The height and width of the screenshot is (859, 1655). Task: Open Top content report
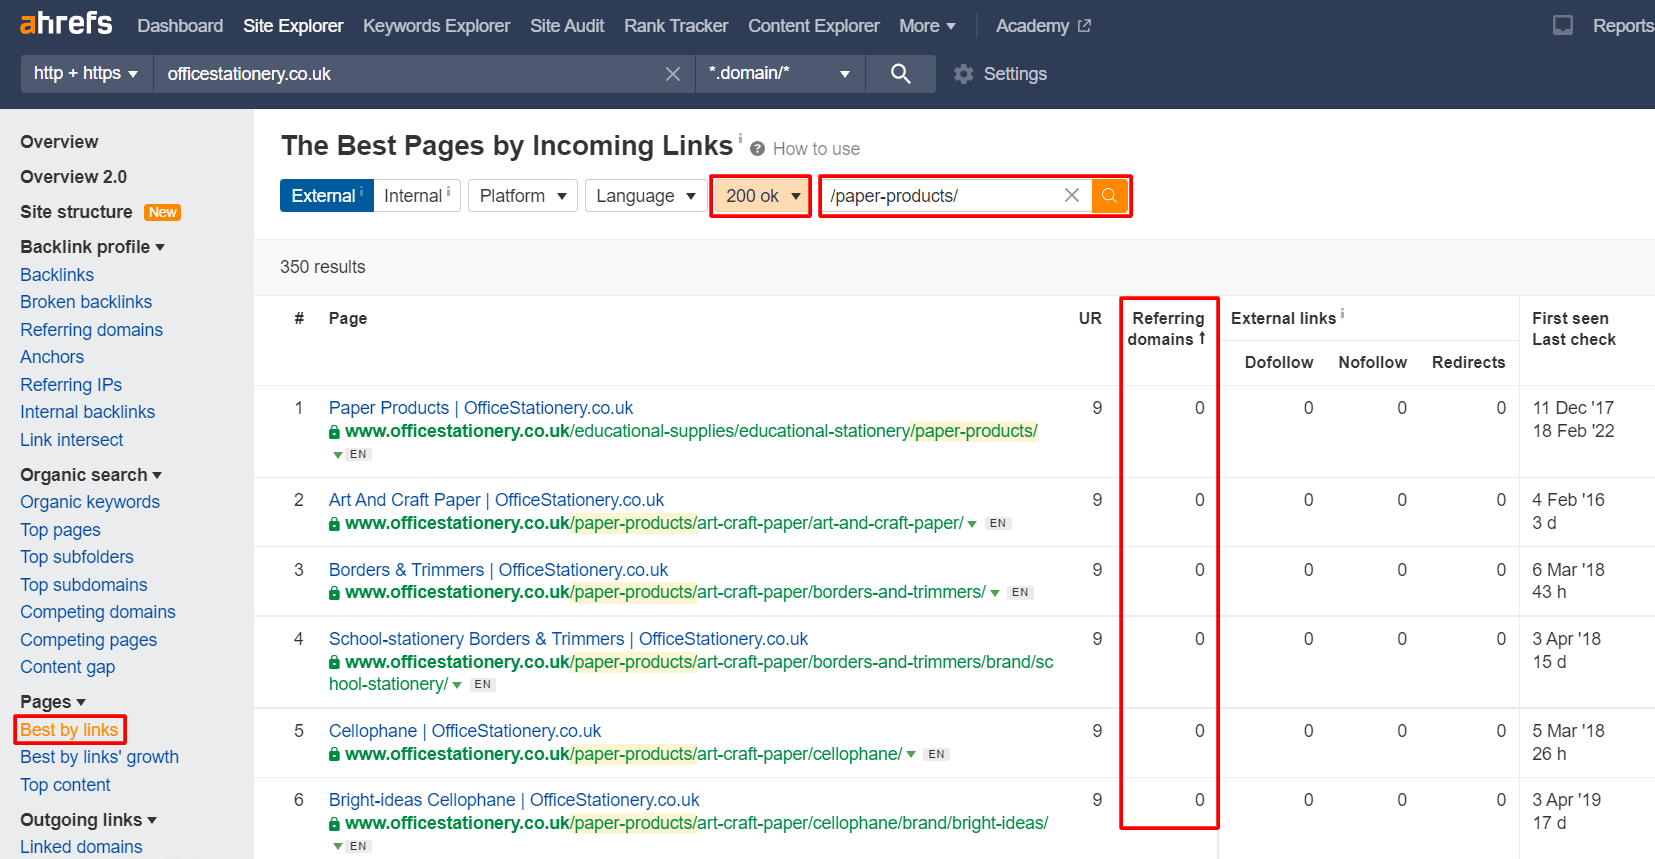[x=65, y=785]
